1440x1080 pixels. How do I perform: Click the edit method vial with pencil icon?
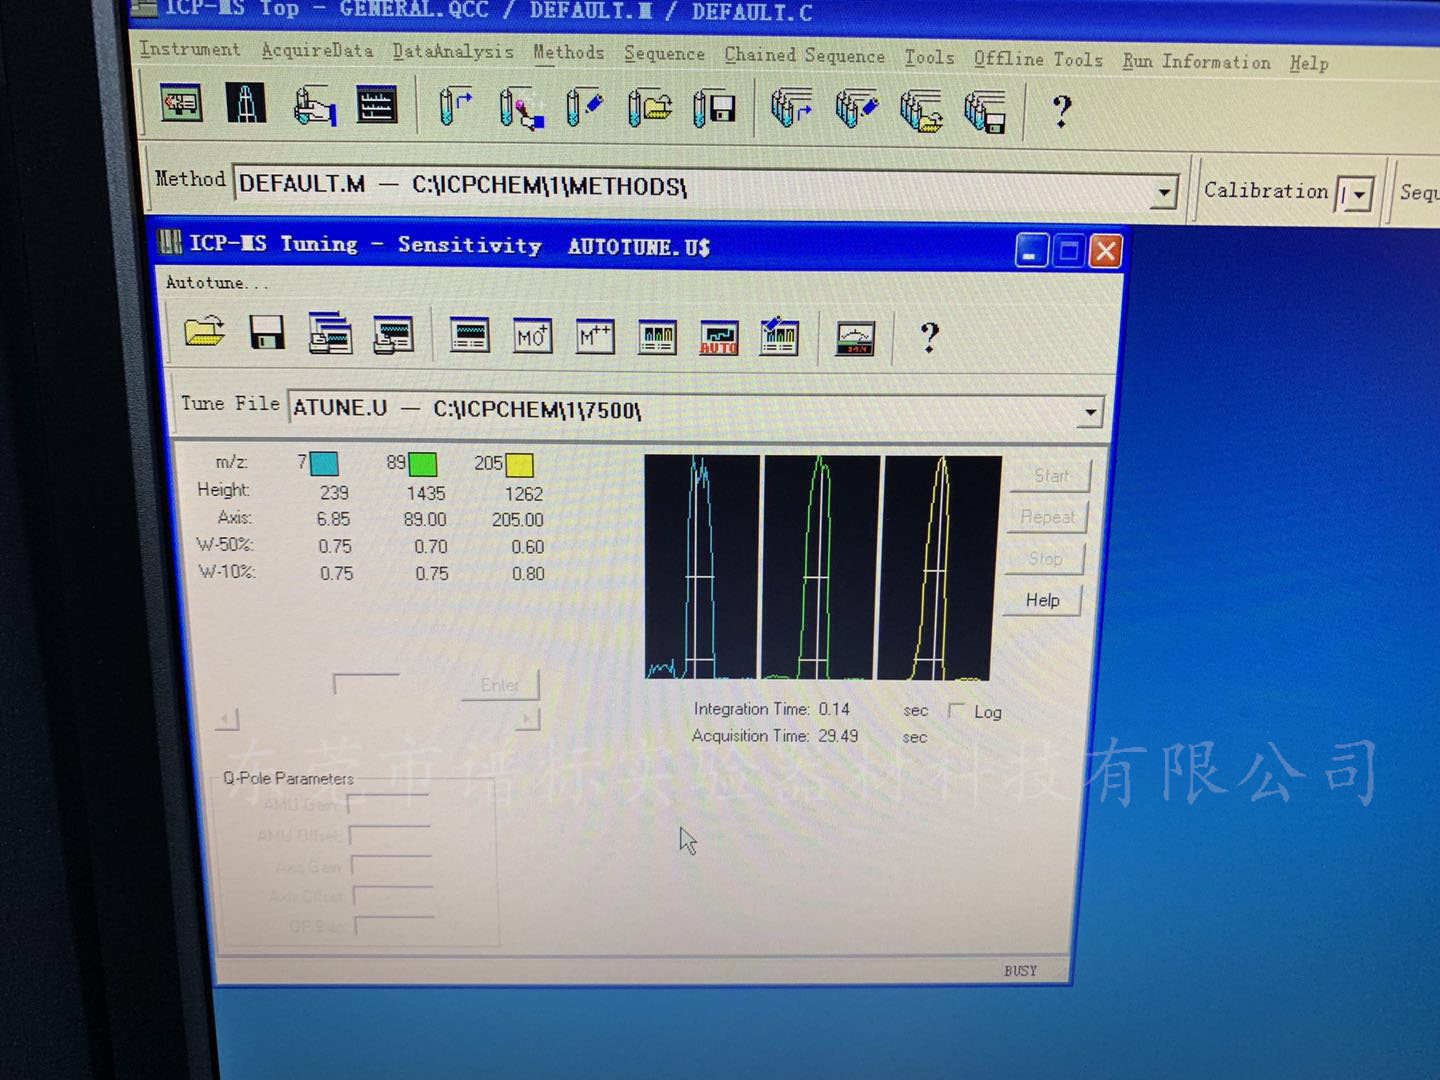coord(584,107)
